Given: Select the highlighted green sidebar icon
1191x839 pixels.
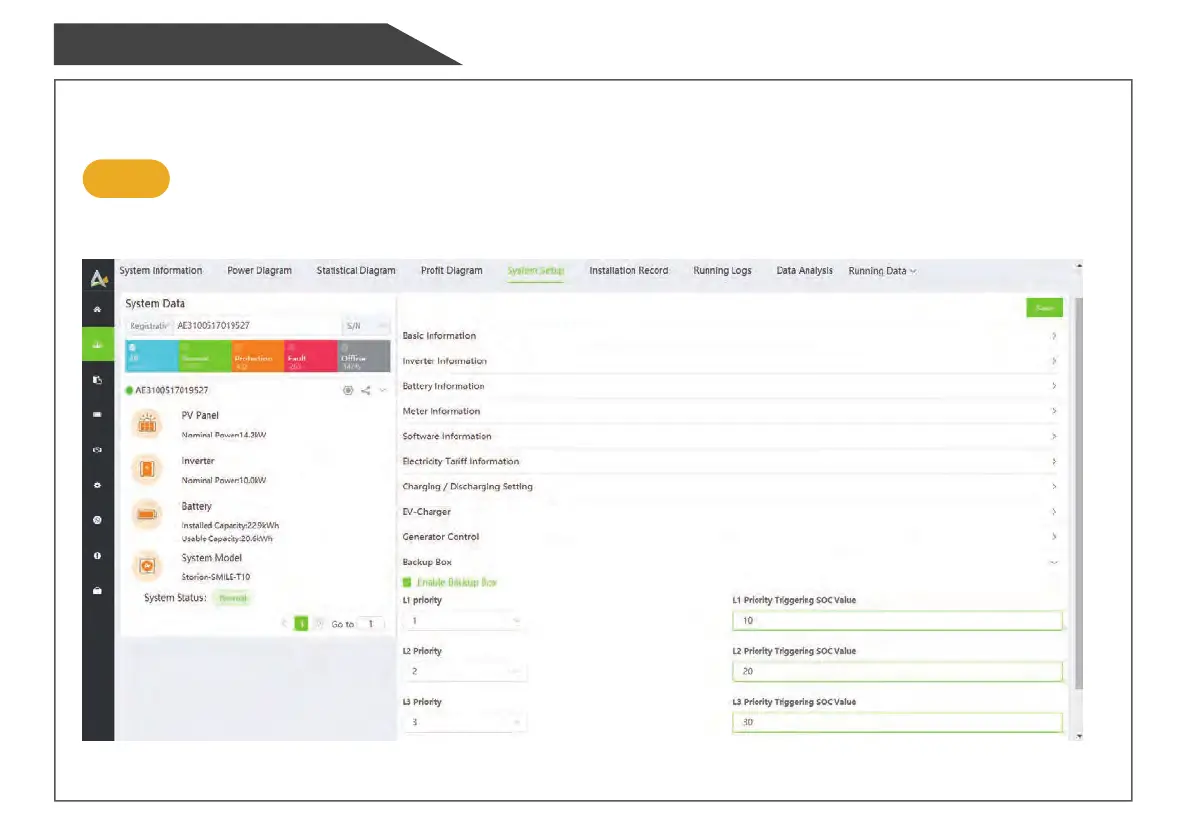Looking at the screenshot, I should click(x=98, y=345).
